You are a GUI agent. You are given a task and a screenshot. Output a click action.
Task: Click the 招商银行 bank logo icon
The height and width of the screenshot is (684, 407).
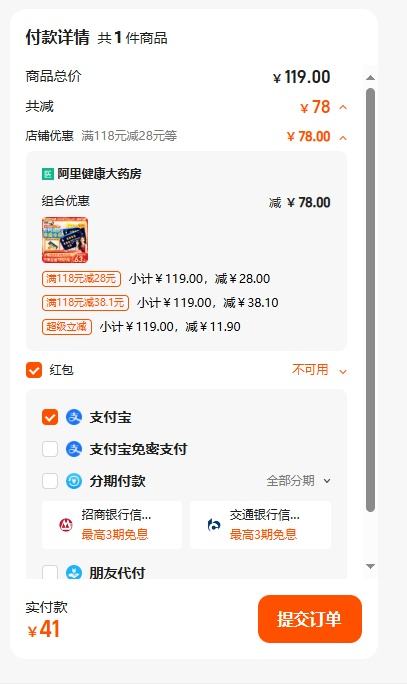coord(66,525)
